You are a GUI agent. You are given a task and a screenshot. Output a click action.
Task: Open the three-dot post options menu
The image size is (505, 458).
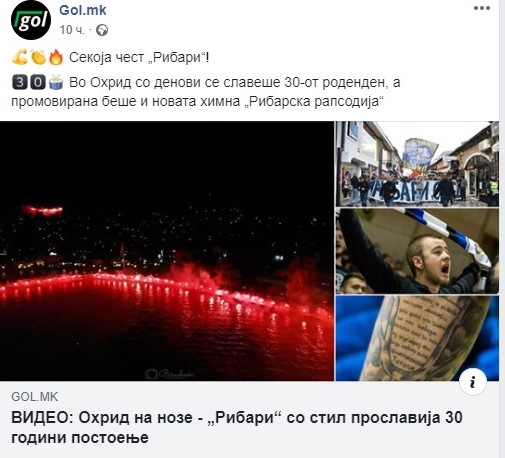coord(482,9)
